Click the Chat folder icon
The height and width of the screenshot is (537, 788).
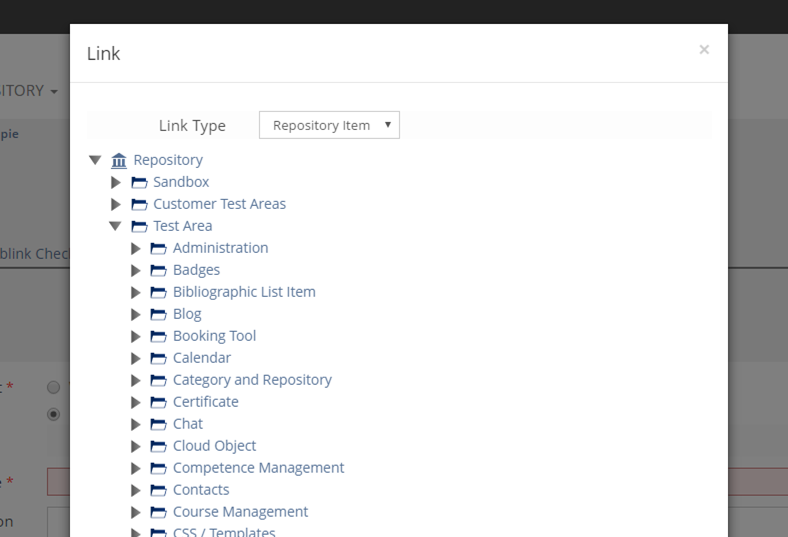click(158, 424)
